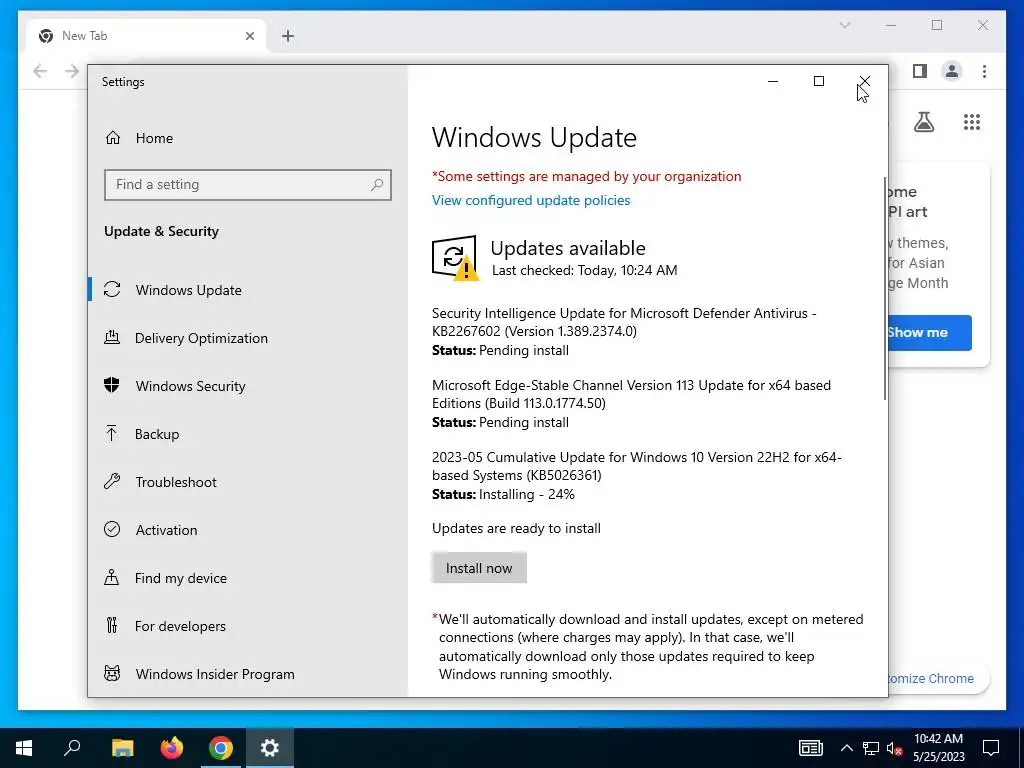Click the Update & Security heading

(161, 231)
